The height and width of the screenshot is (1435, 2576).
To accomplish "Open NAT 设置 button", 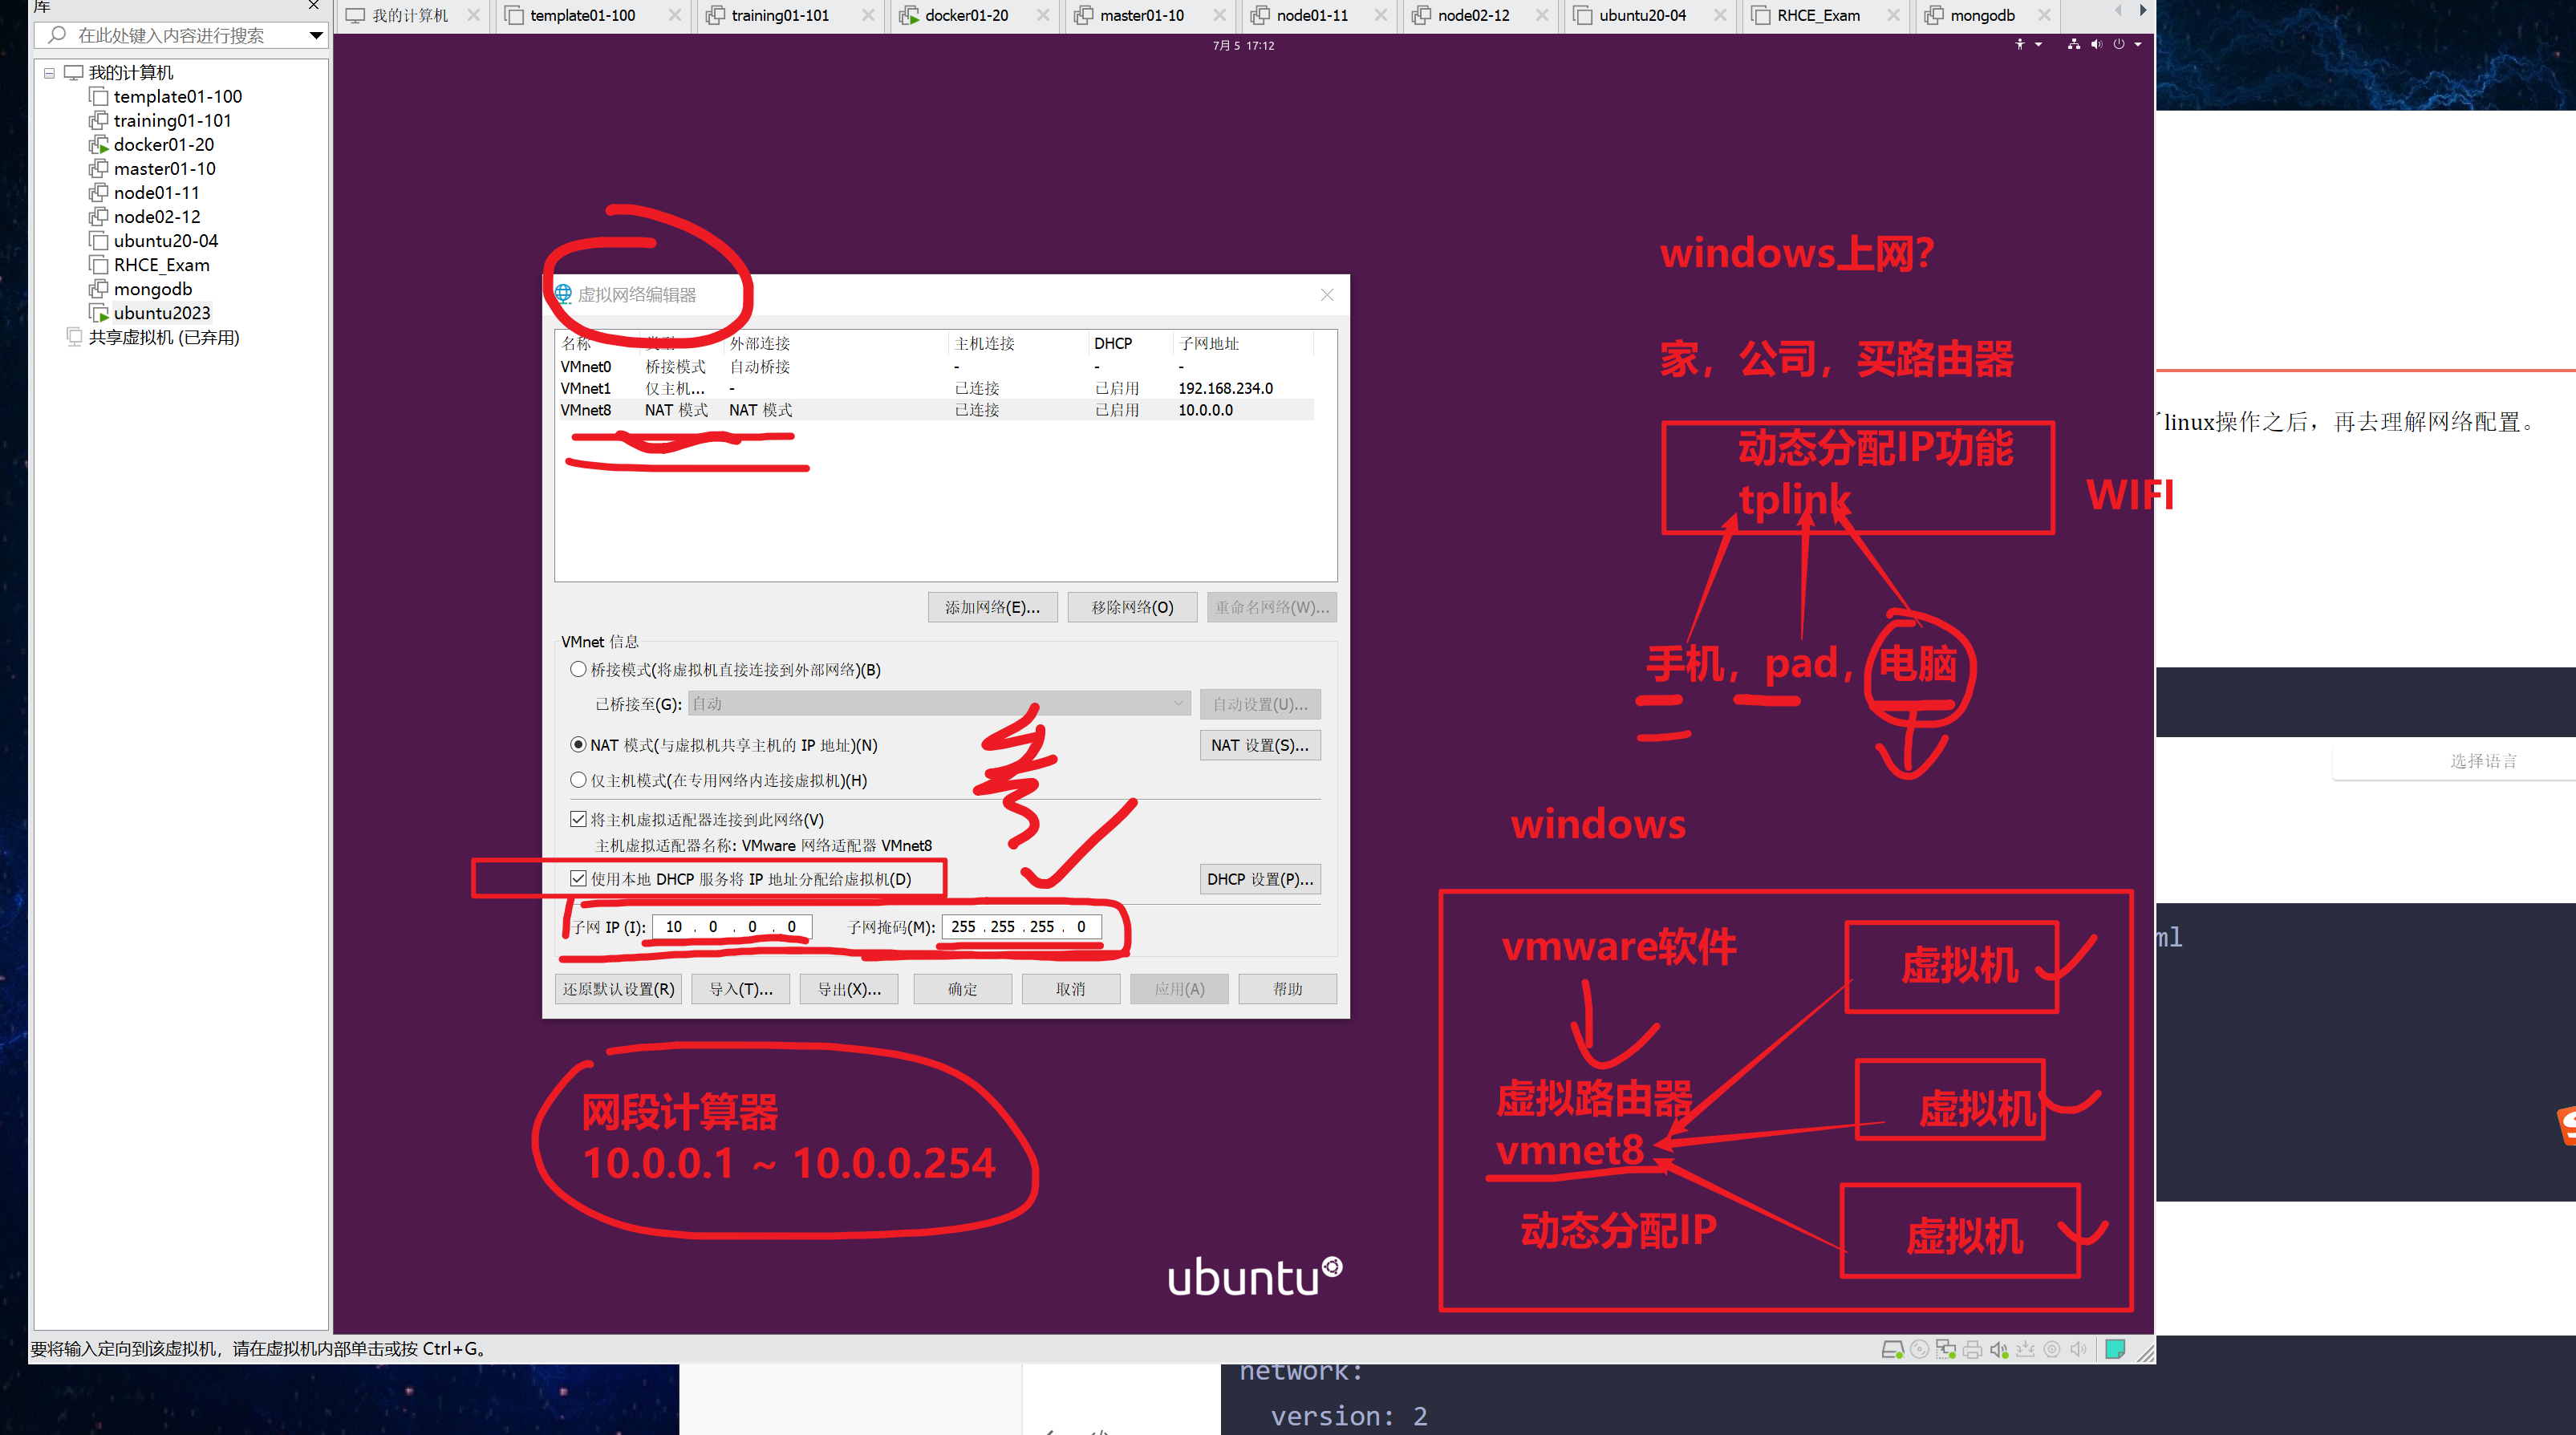I will point(1260,745).
